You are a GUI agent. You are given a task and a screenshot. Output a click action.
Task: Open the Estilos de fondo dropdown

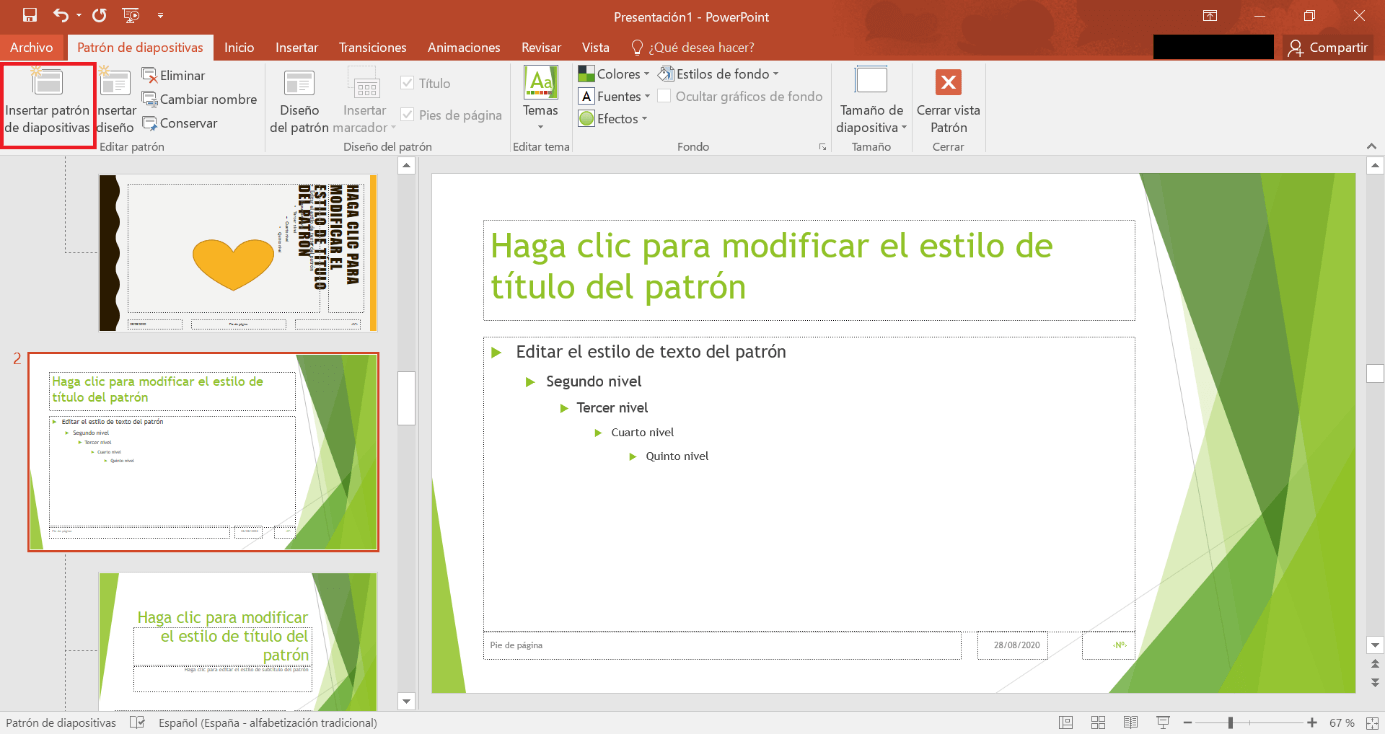[x=718, y=74]
